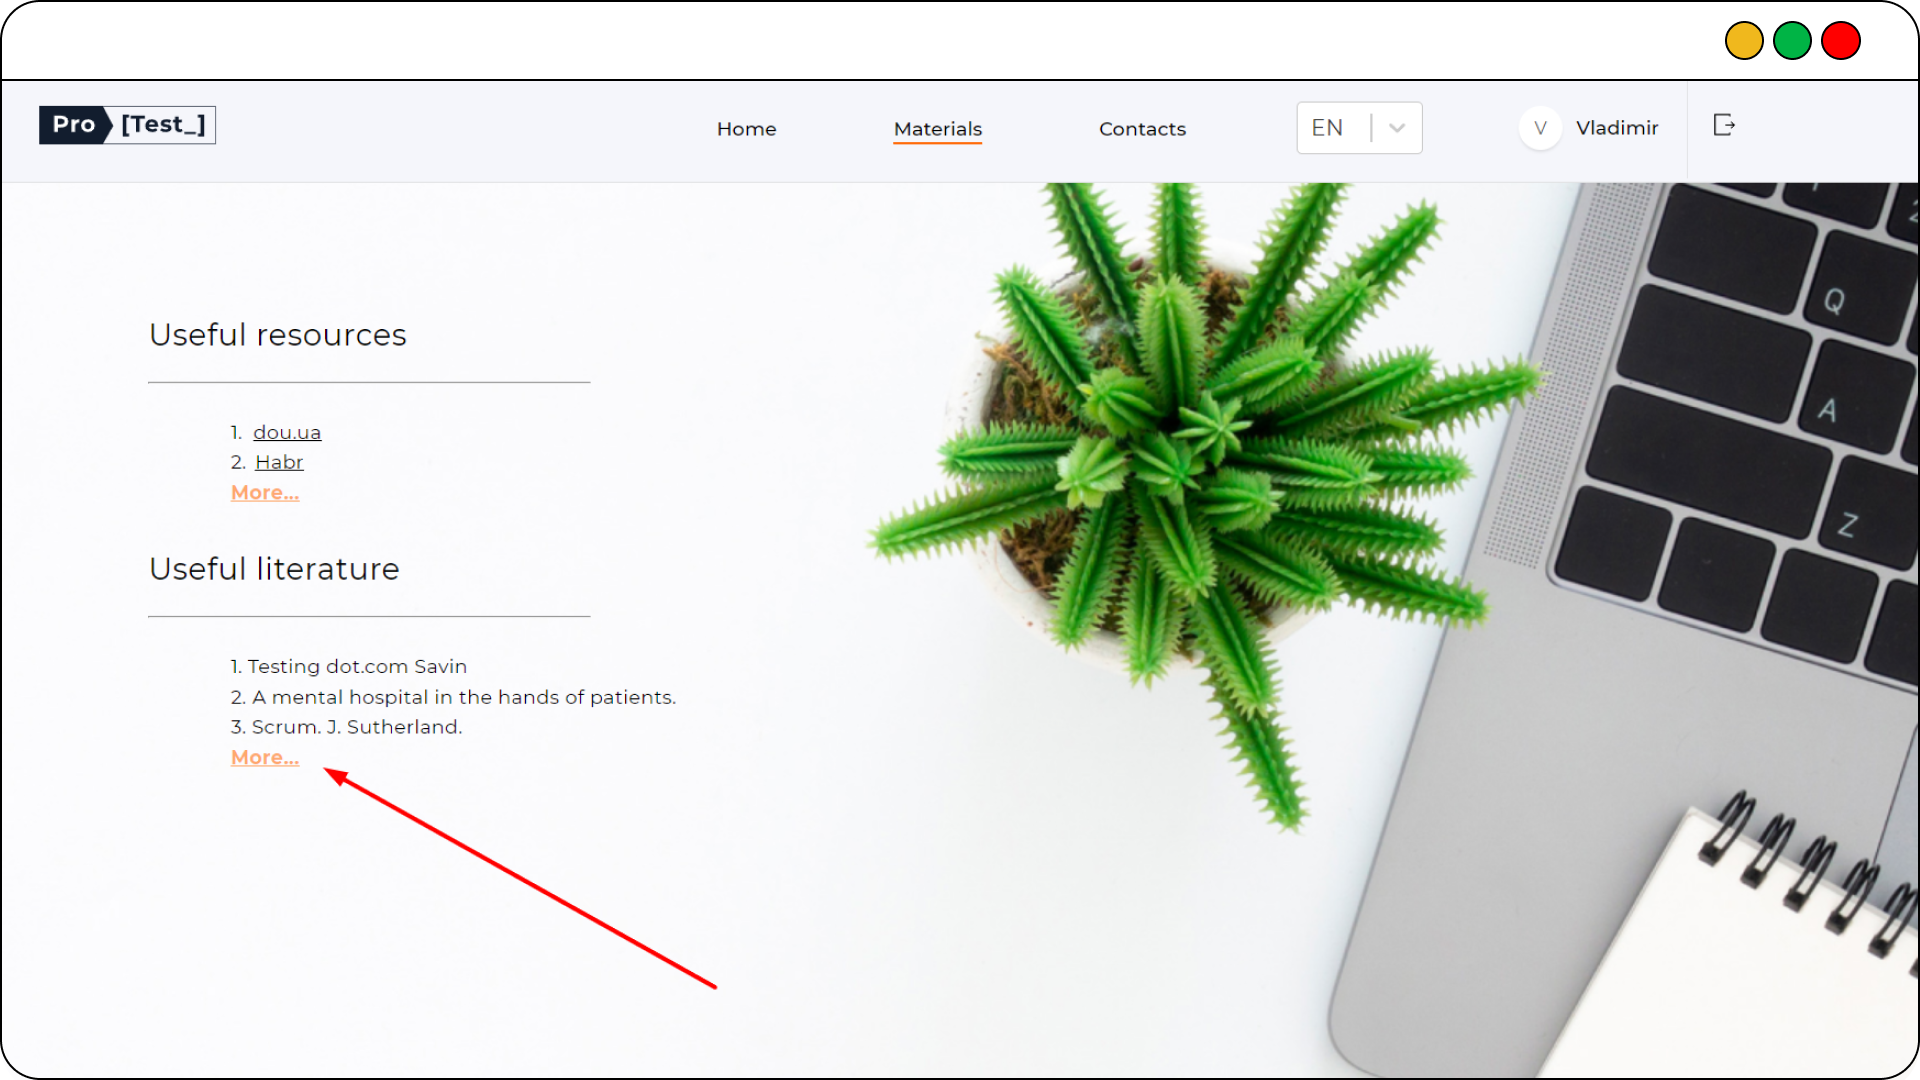Go to the Contacts page

(1142, 129)
